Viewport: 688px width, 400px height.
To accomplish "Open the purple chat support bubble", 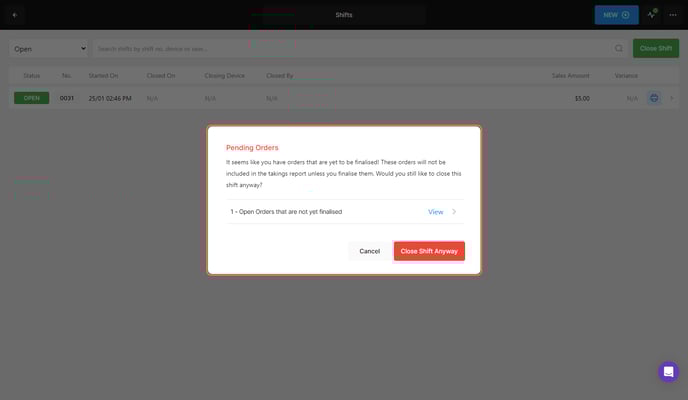I will tap(668, 371).
